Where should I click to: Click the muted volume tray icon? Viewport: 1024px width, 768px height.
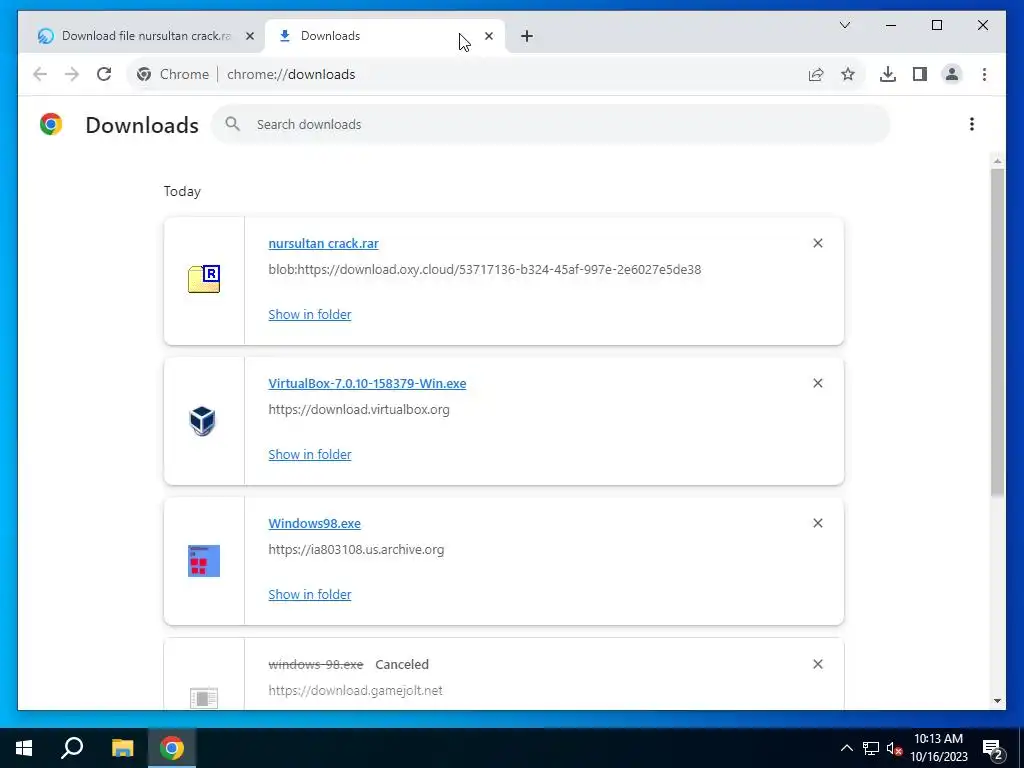click(894, 748)
